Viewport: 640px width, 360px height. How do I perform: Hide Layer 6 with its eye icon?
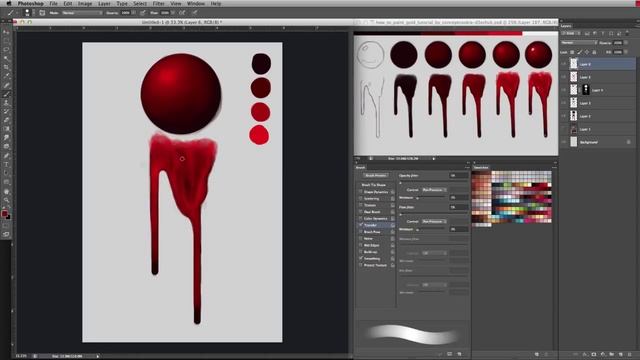[564, 64]
